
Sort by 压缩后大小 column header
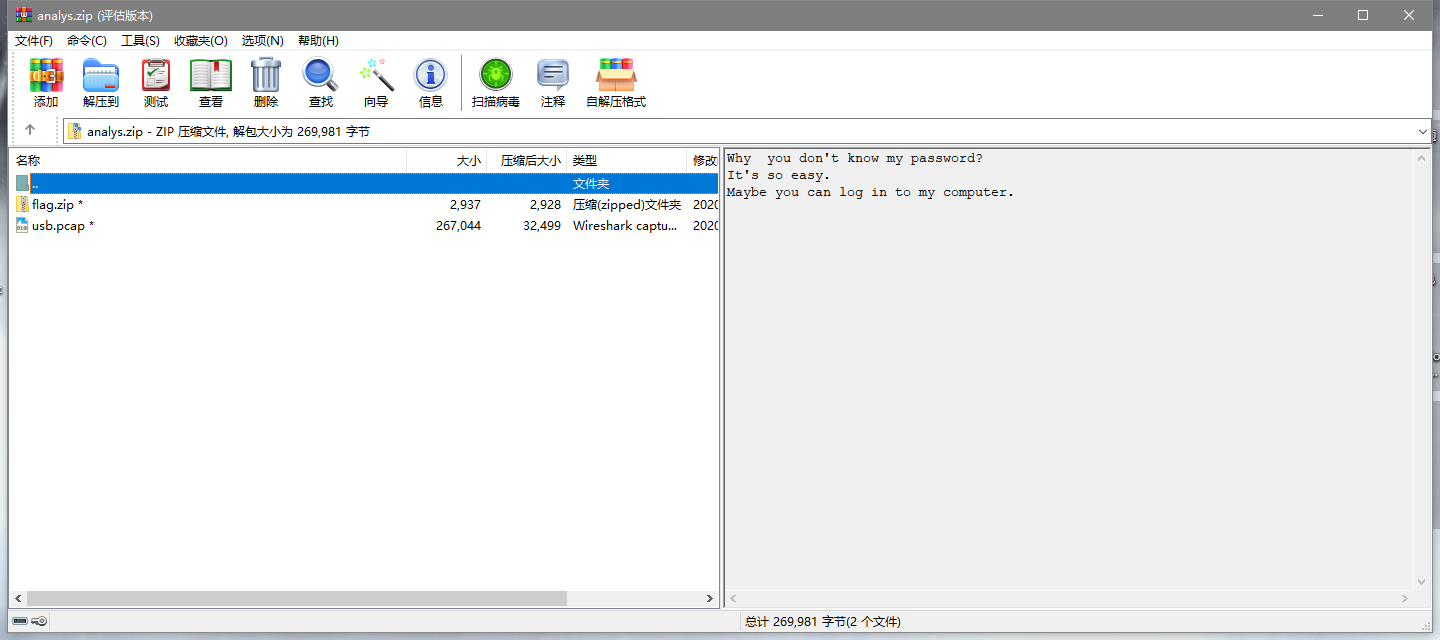(x=527, y=160)
